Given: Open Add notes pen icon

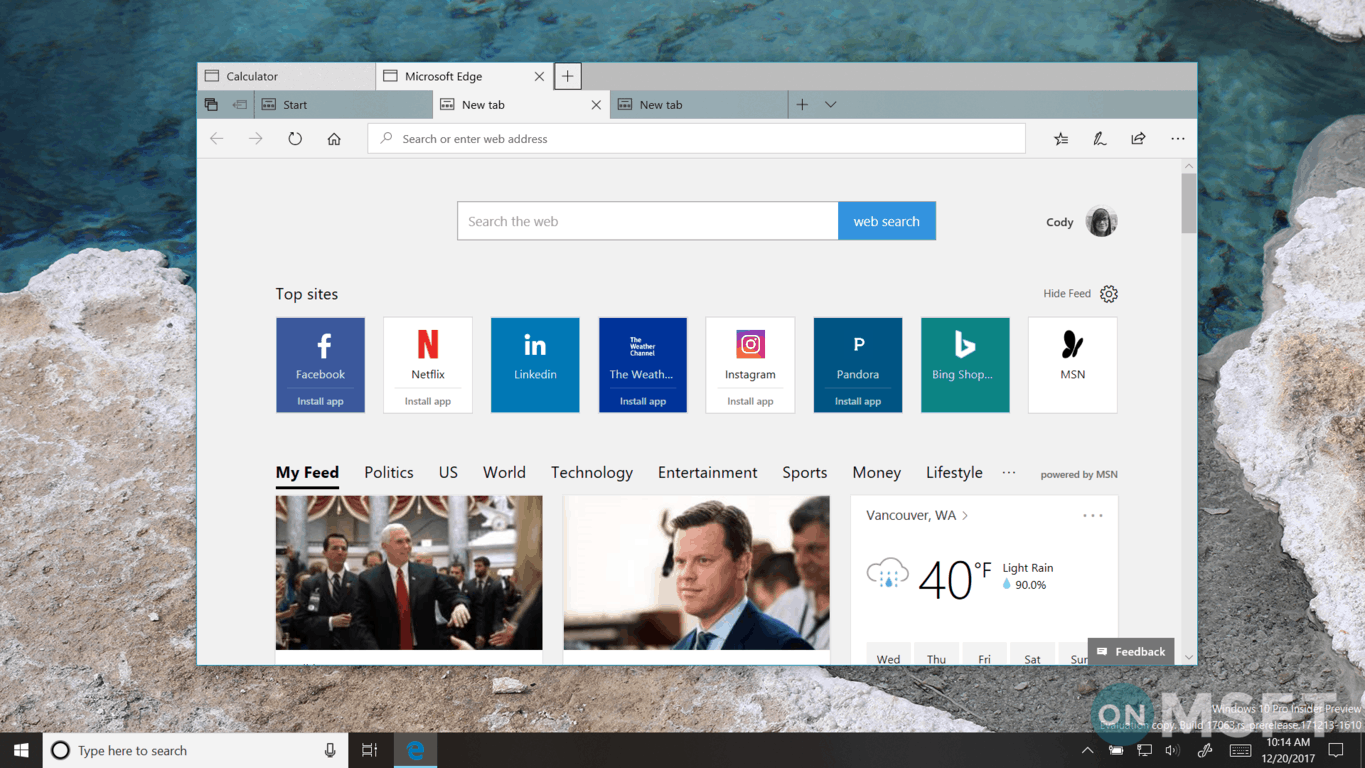Looking at the screenshot, I should click(1100, 139).
